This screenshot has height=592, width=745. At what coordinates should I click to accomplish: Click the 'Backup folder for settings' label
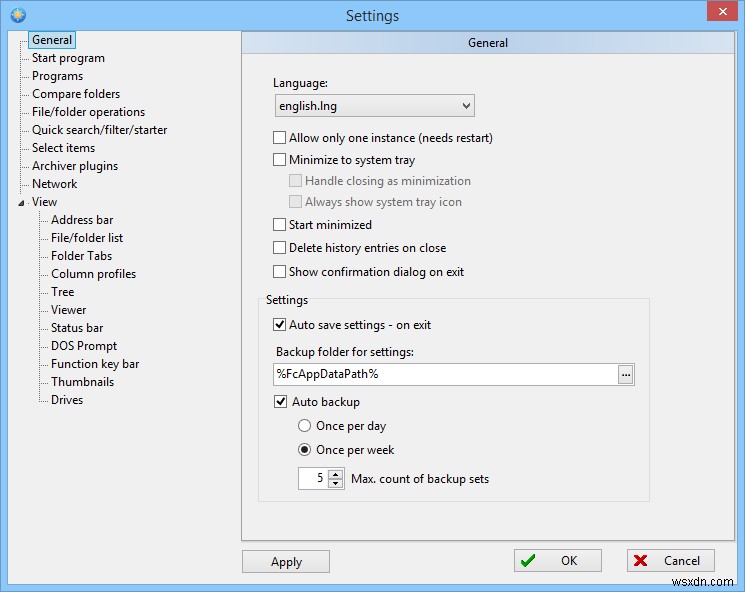[345, 352]
